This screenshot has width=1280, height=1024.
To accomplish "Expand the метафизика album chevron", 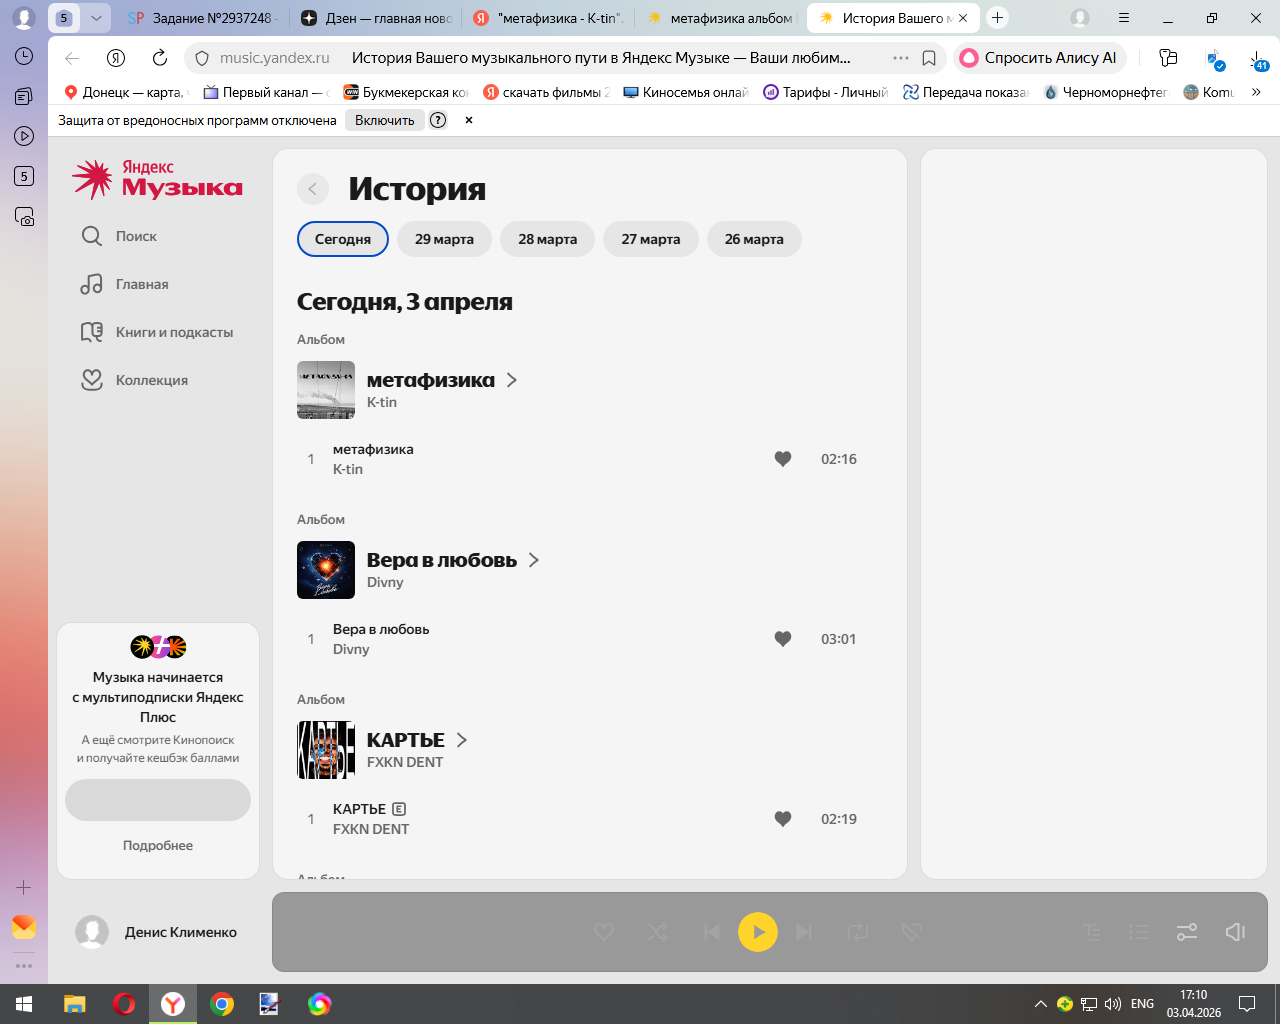I will pyautogui.click(x=512, y=380).
